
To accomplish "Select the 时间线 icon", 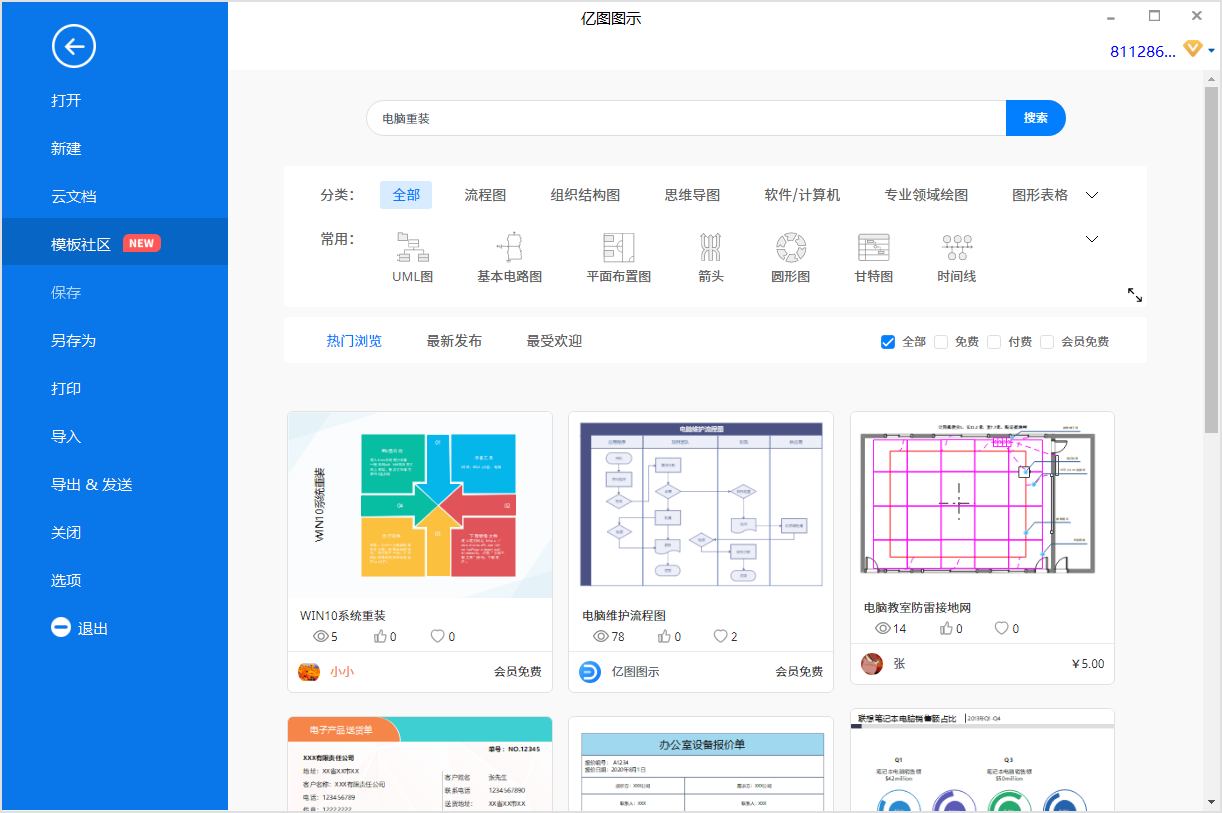I will [x=956, y=247].
